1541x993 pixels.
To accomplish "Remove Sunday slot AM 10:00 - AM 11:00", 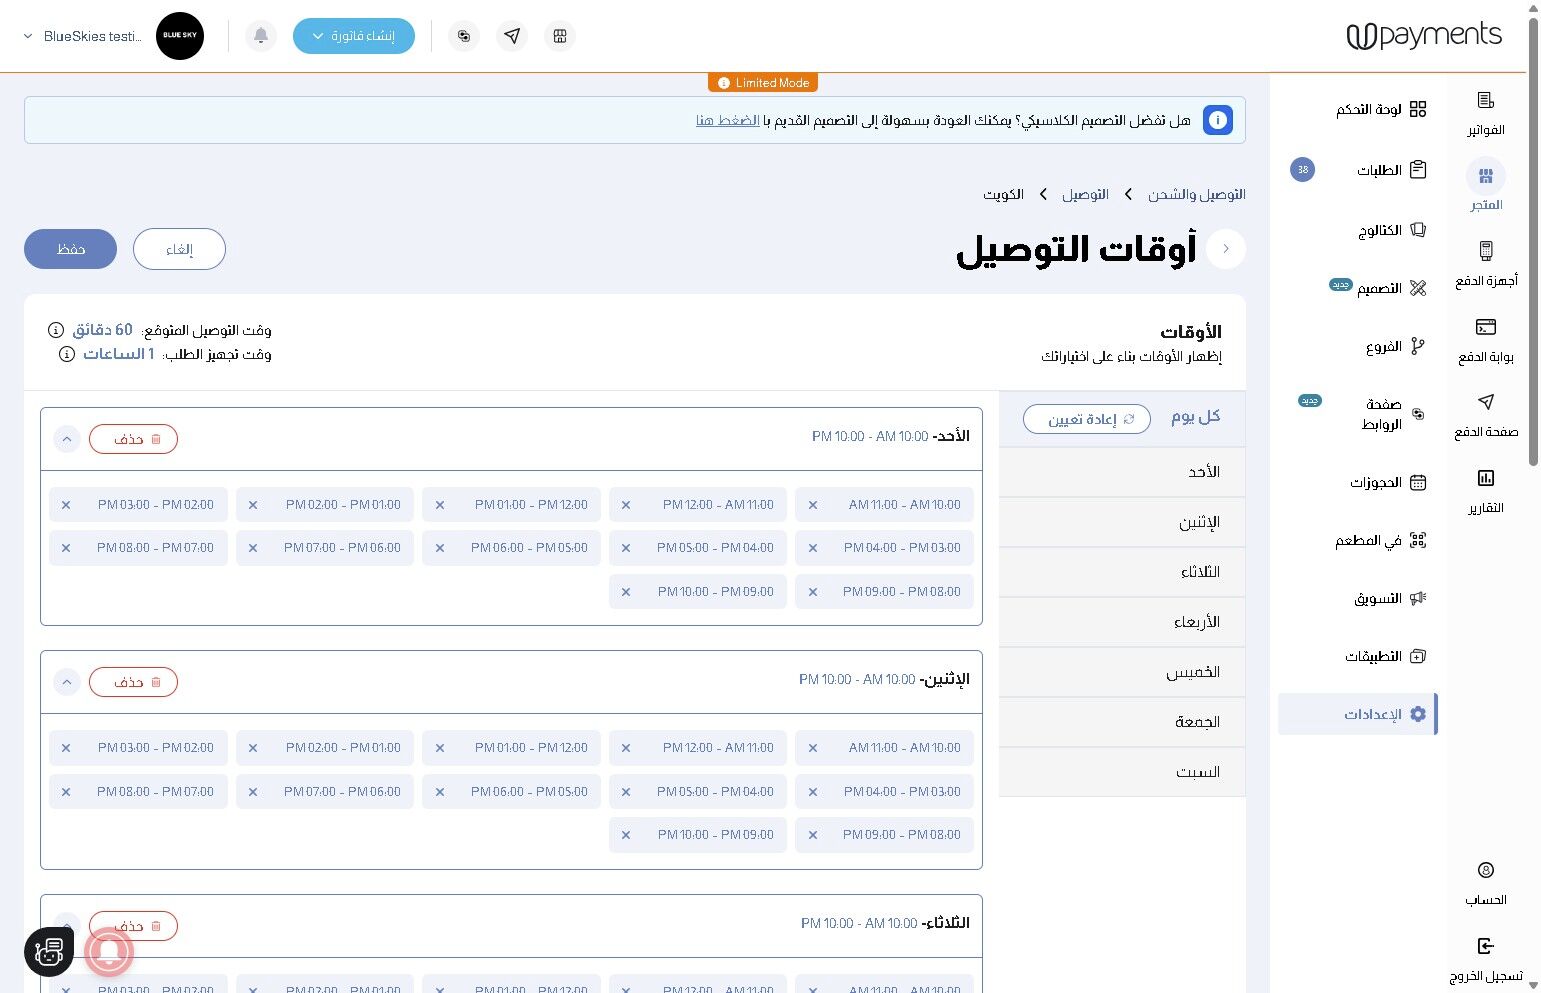I will tap(813, 505).
